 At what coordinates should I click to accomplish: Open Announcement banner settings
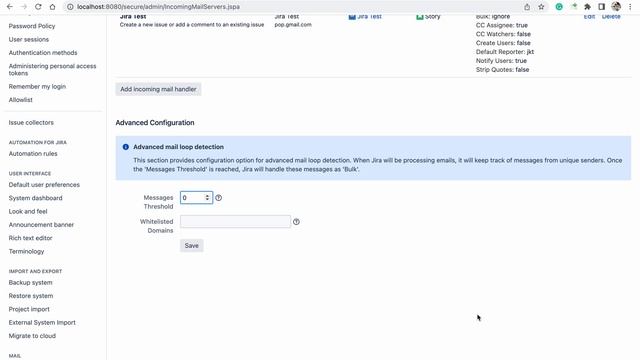(x=41, y=225)
